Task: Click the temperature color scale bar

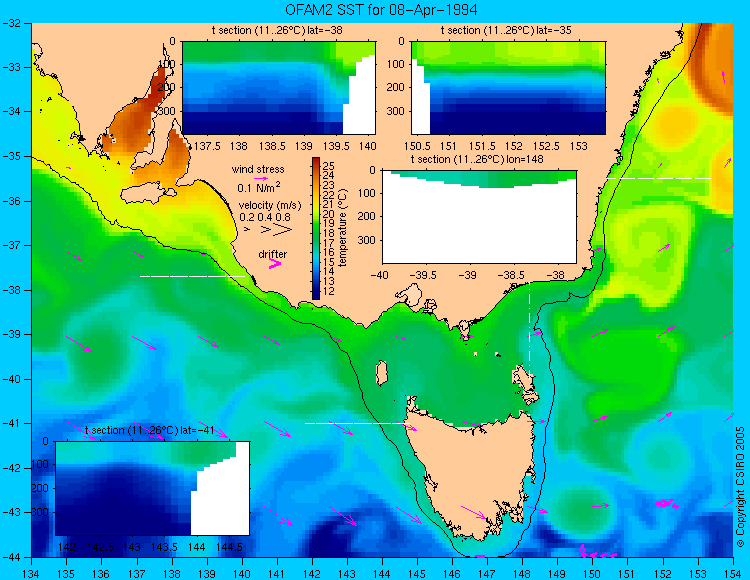Action: [316, 229]
